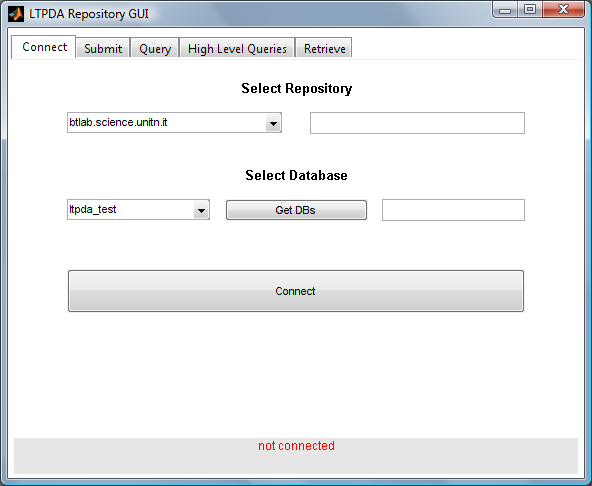Click the Get DBs button
The height and width of the screenshot is (486, 592).
[296, 210]
